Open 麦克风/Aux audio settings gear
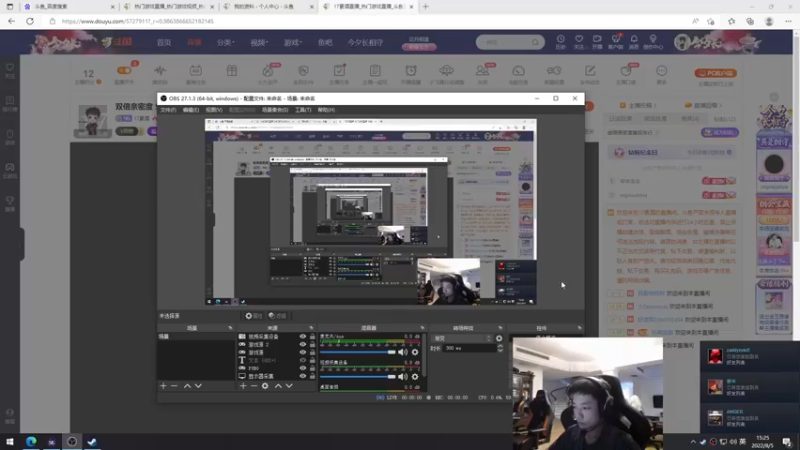Viewport: 800px width, 450px height. point(415,352)
